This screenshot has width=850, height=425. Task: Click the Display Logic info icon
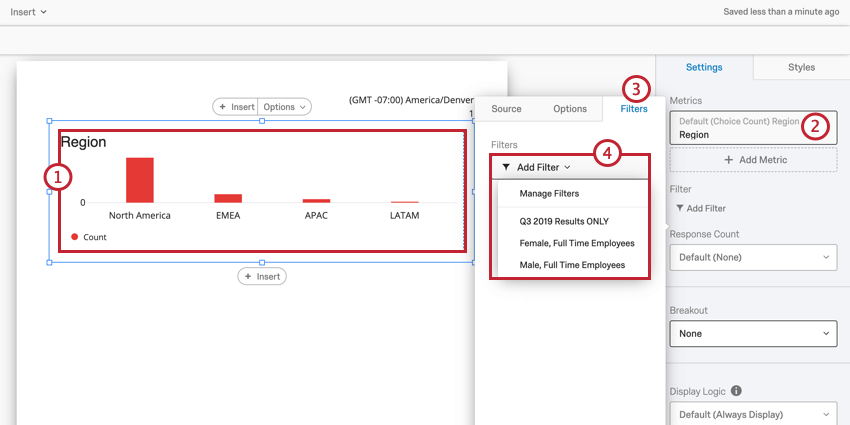pyautogui.click(x=736, y=391)
